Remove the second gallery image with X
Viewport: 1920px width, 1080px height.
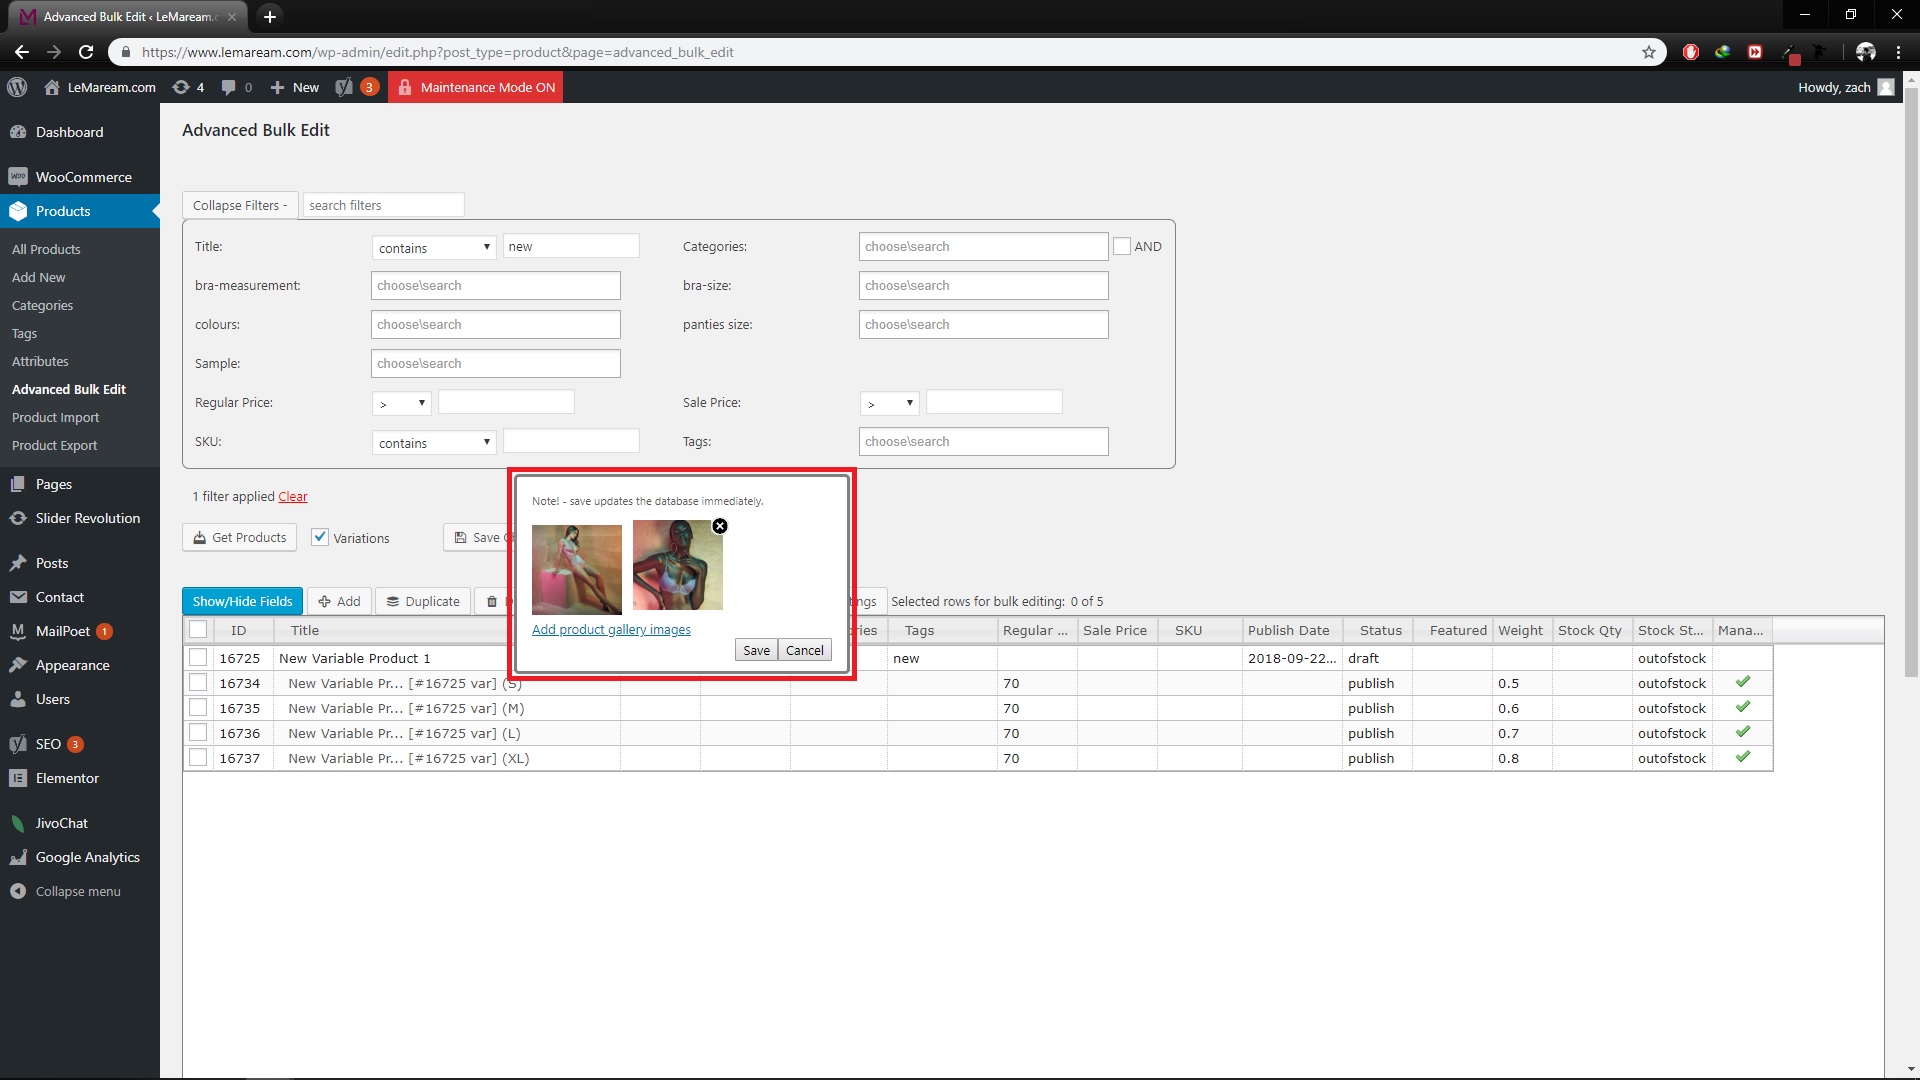coord(720,526)
